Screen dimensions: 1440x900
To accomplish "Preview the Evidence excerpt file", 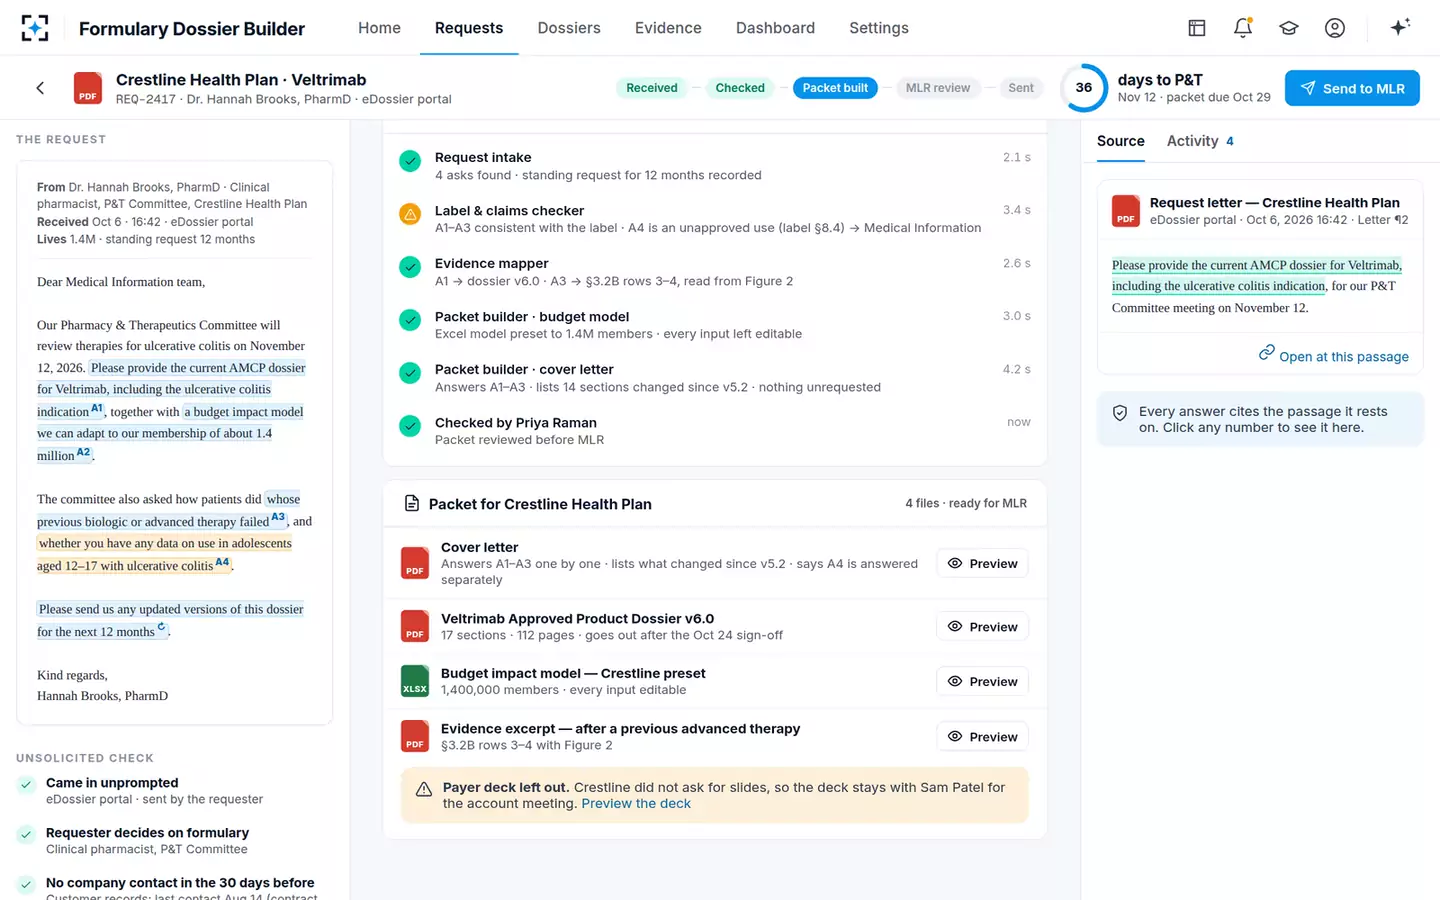I will tap(982, 736).
